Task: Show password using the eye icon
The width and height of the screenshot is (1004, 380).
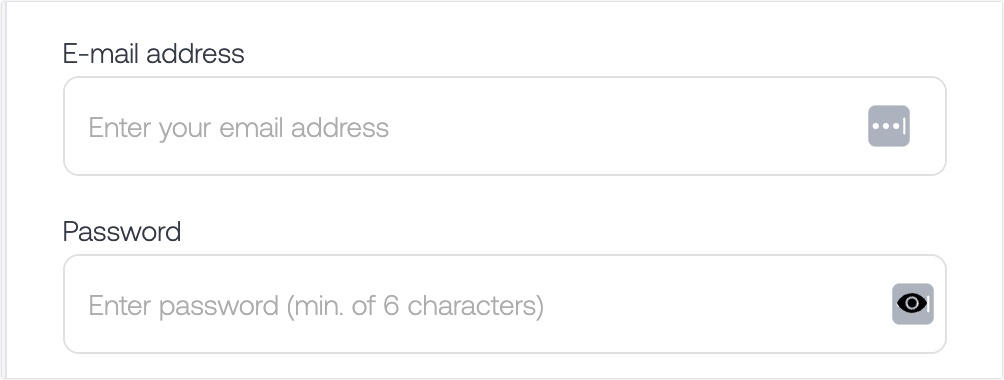Action: [912, 304]
